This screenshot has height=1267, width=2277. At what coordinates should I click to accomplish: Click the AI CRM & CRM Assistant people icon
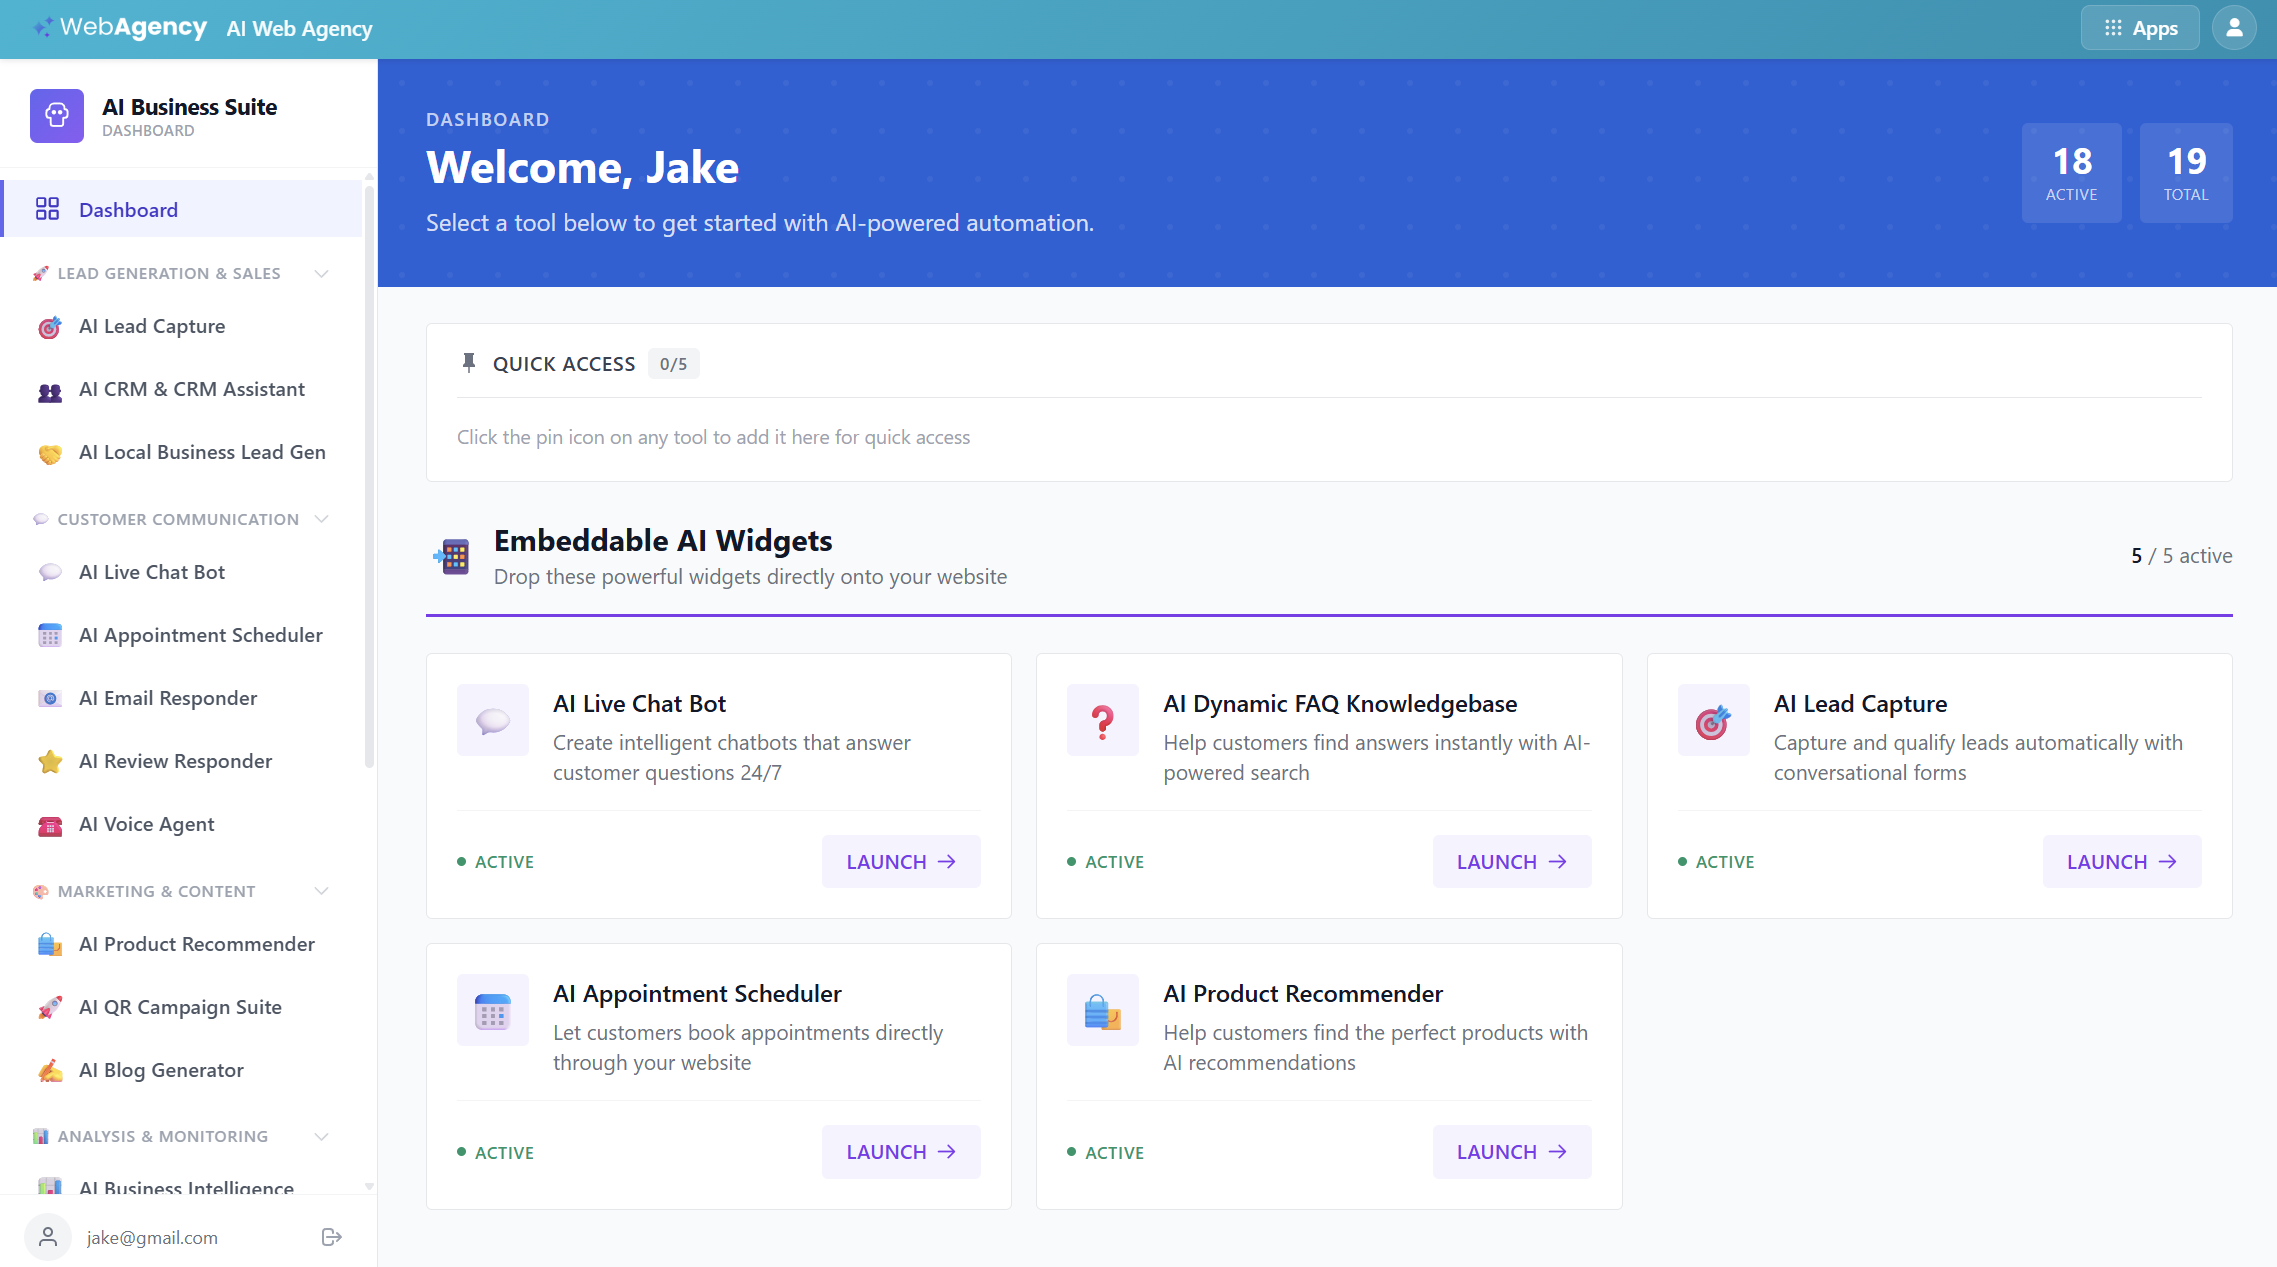[x=49, y=390]
